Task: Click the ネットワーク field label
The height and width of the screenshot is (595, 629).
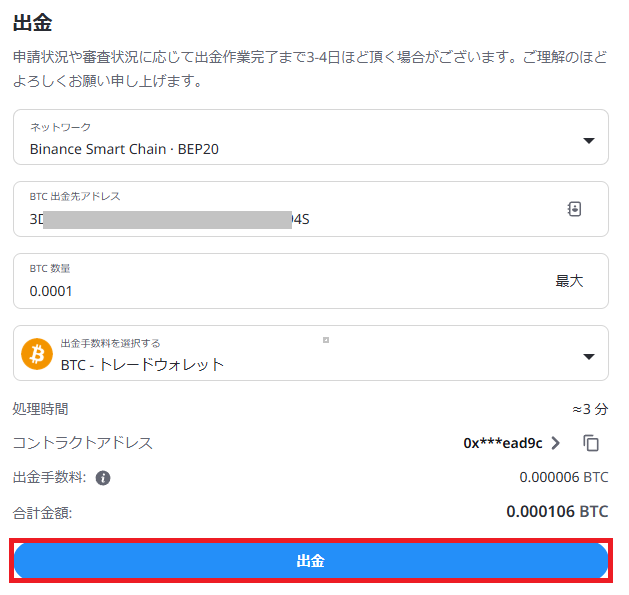Action: [x=61, y=127]
